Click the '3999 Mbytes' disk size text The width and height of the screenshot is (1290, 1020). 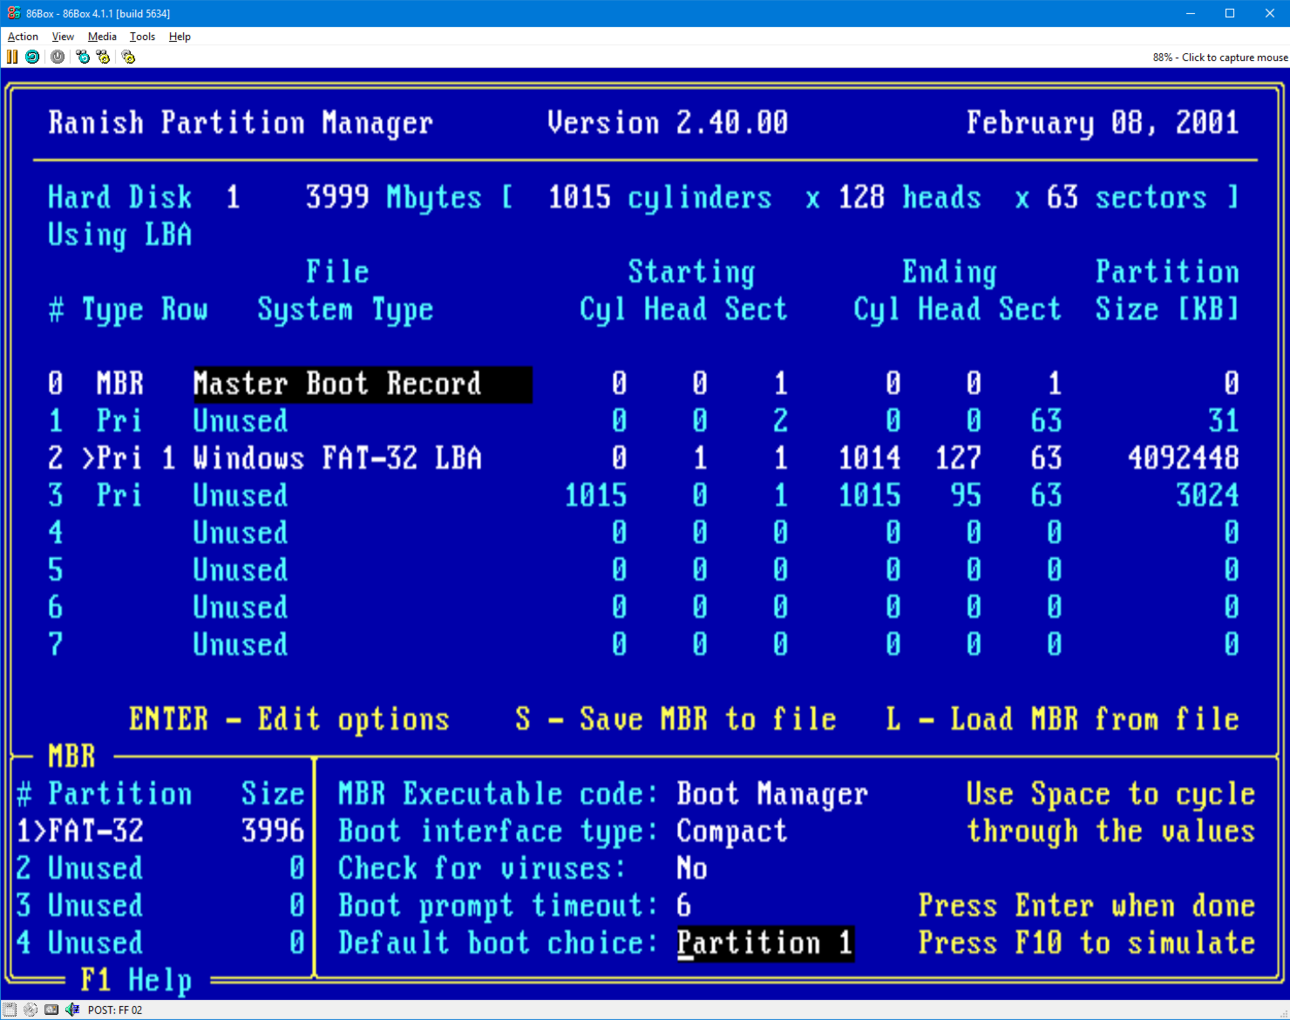[x=394, y=198]
